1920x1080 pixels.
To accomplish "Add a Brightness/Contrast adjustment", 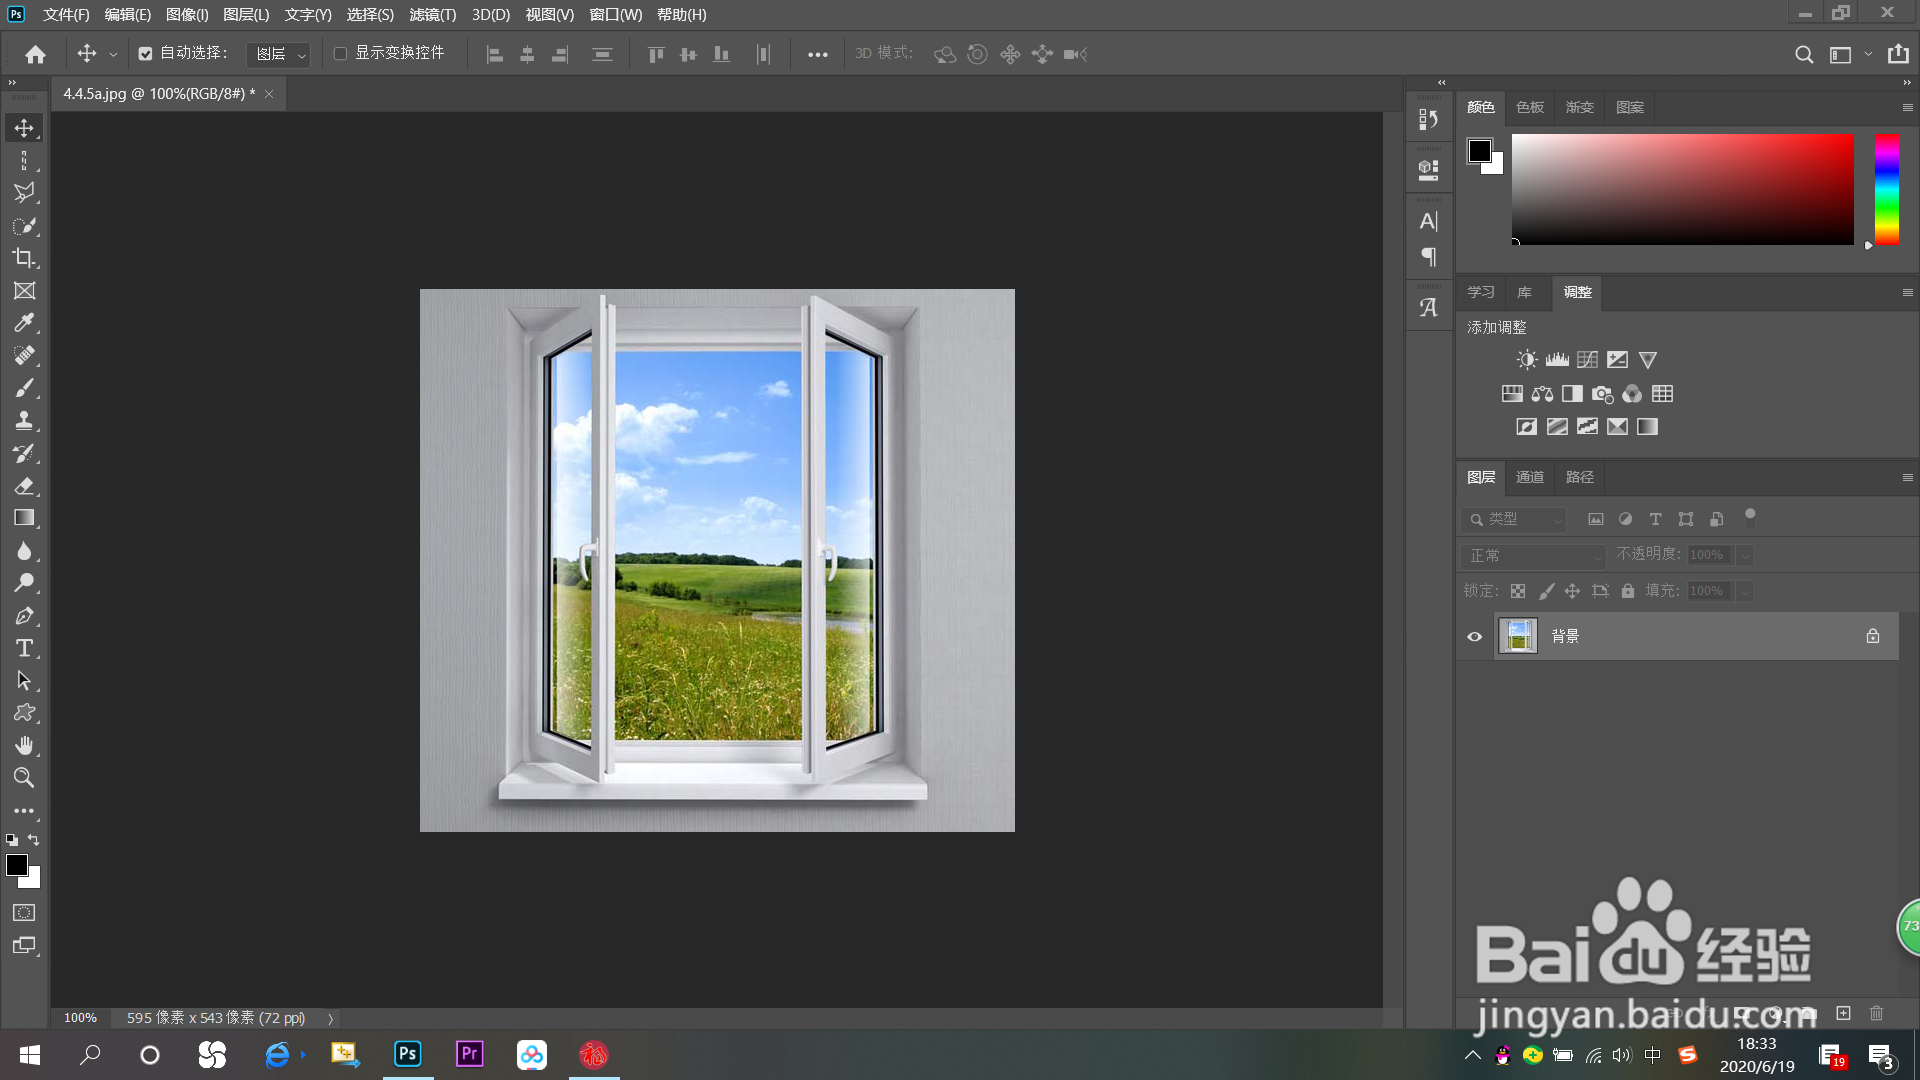I will 1526,360.
